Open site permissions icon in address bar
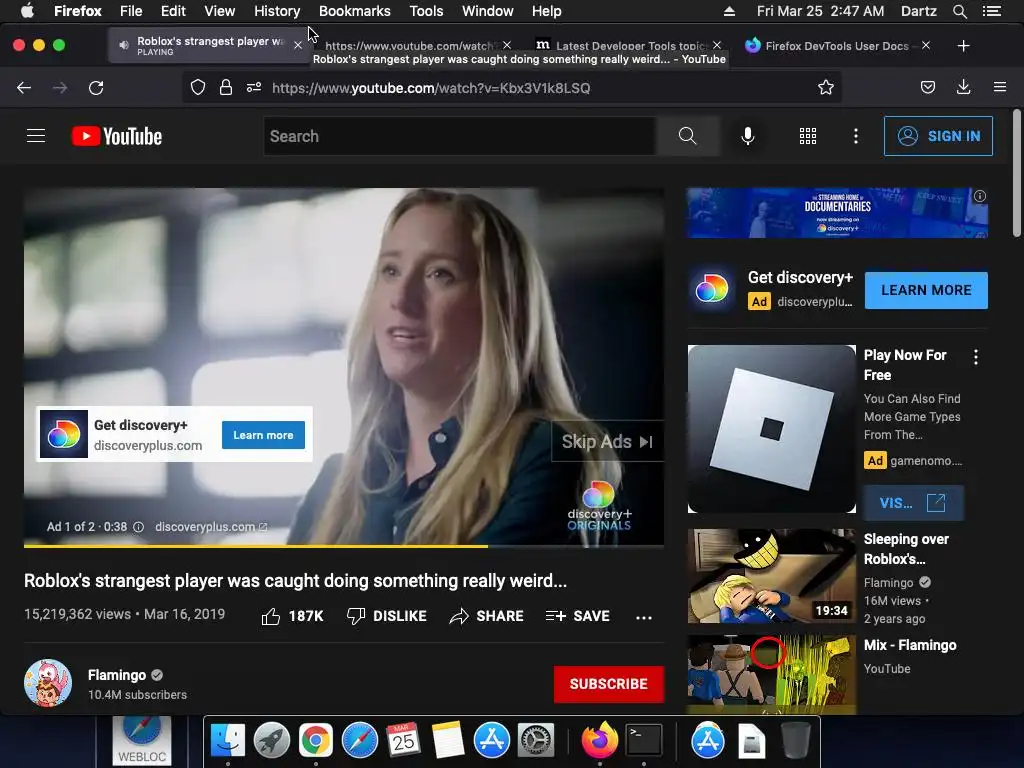 click(254, 88)
